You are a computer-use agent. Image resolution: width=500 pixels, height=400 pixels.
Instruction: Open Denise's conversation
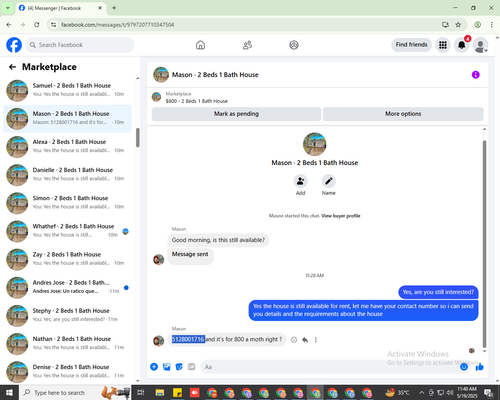[x=67, y=371]
